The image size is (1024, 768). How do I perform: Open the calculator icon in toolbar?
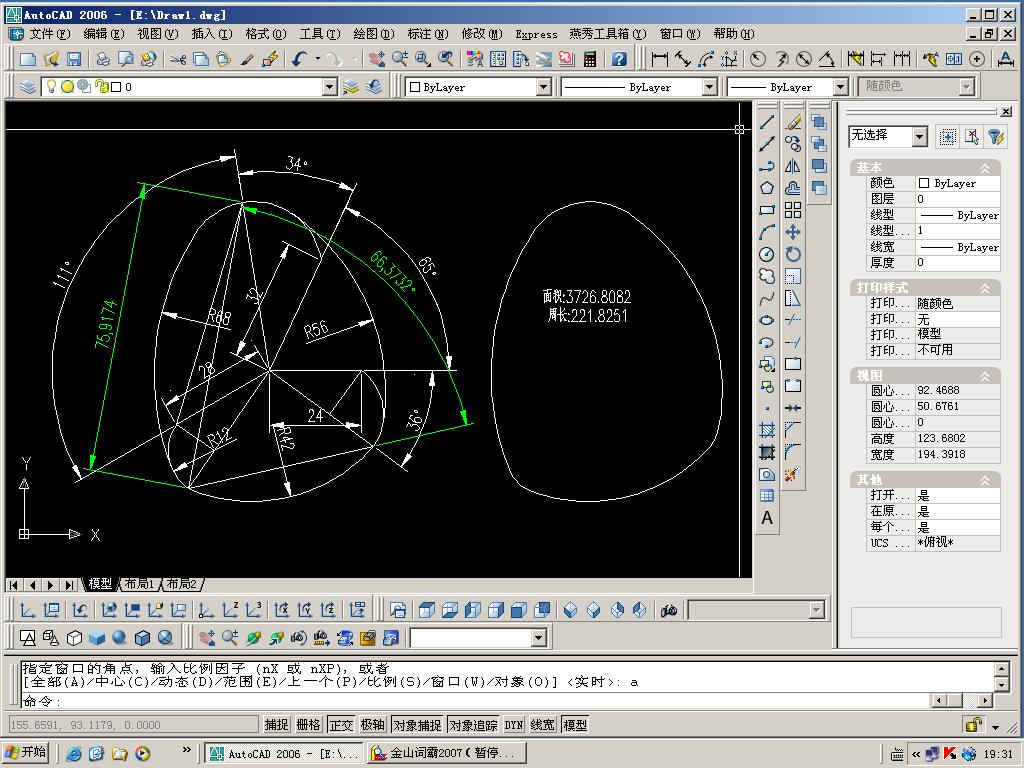point(590,59)
